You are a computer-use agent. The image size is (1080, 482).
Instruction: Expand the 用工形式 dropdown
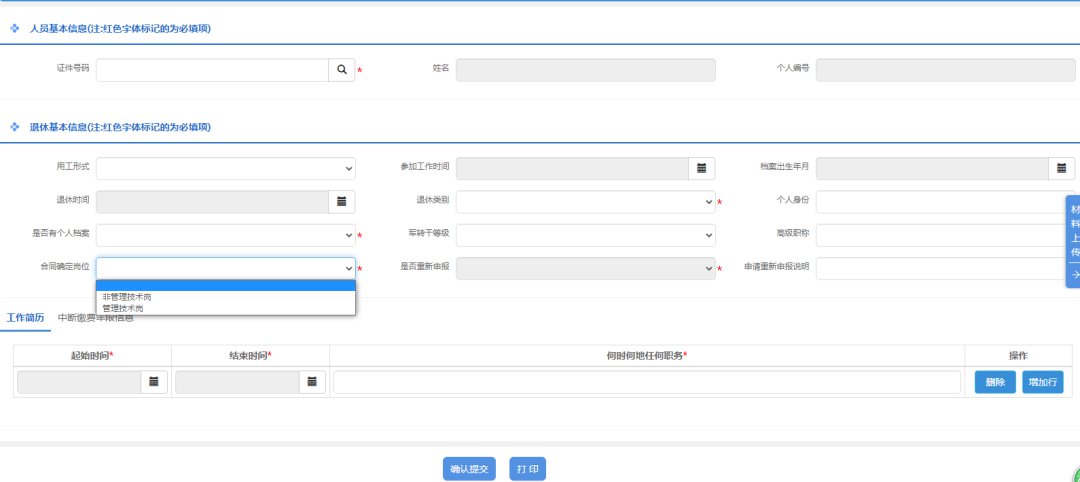click(225, 168)
